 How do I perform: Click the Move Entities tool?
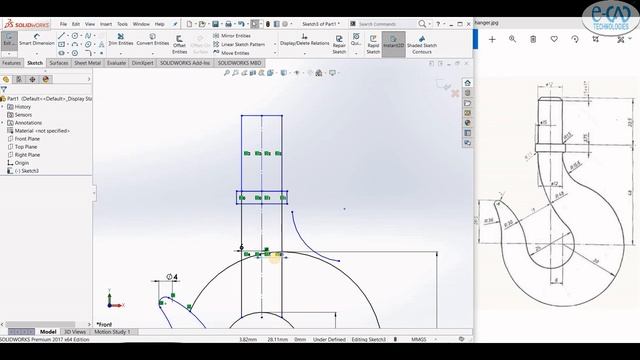tap(231, 53)
